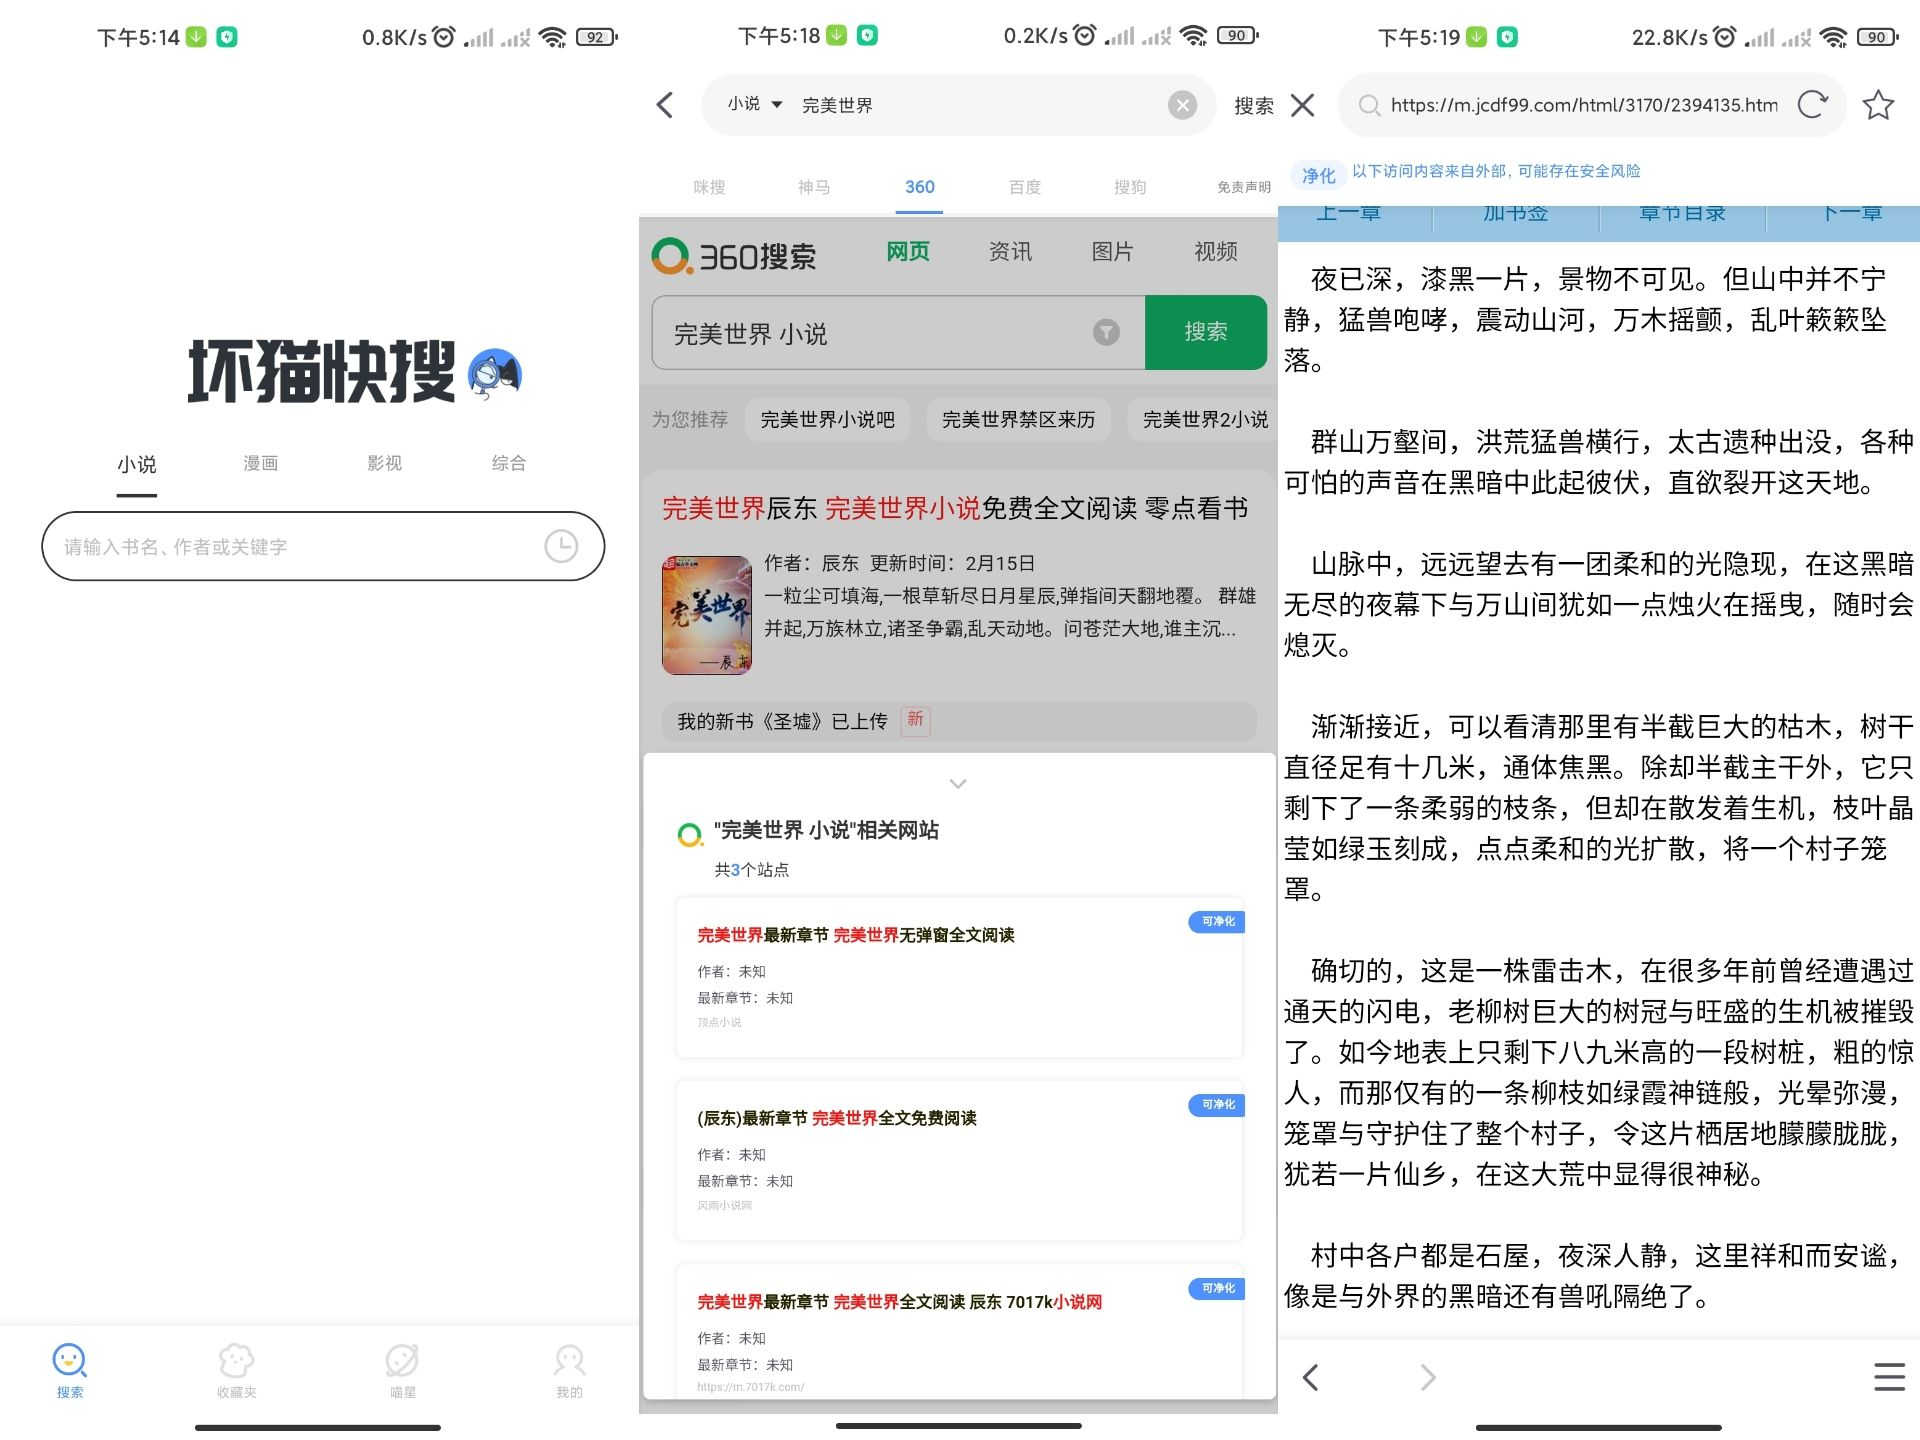Switch to the 影视 tab
The image size is (1920, 1440).
coord(384,463)
